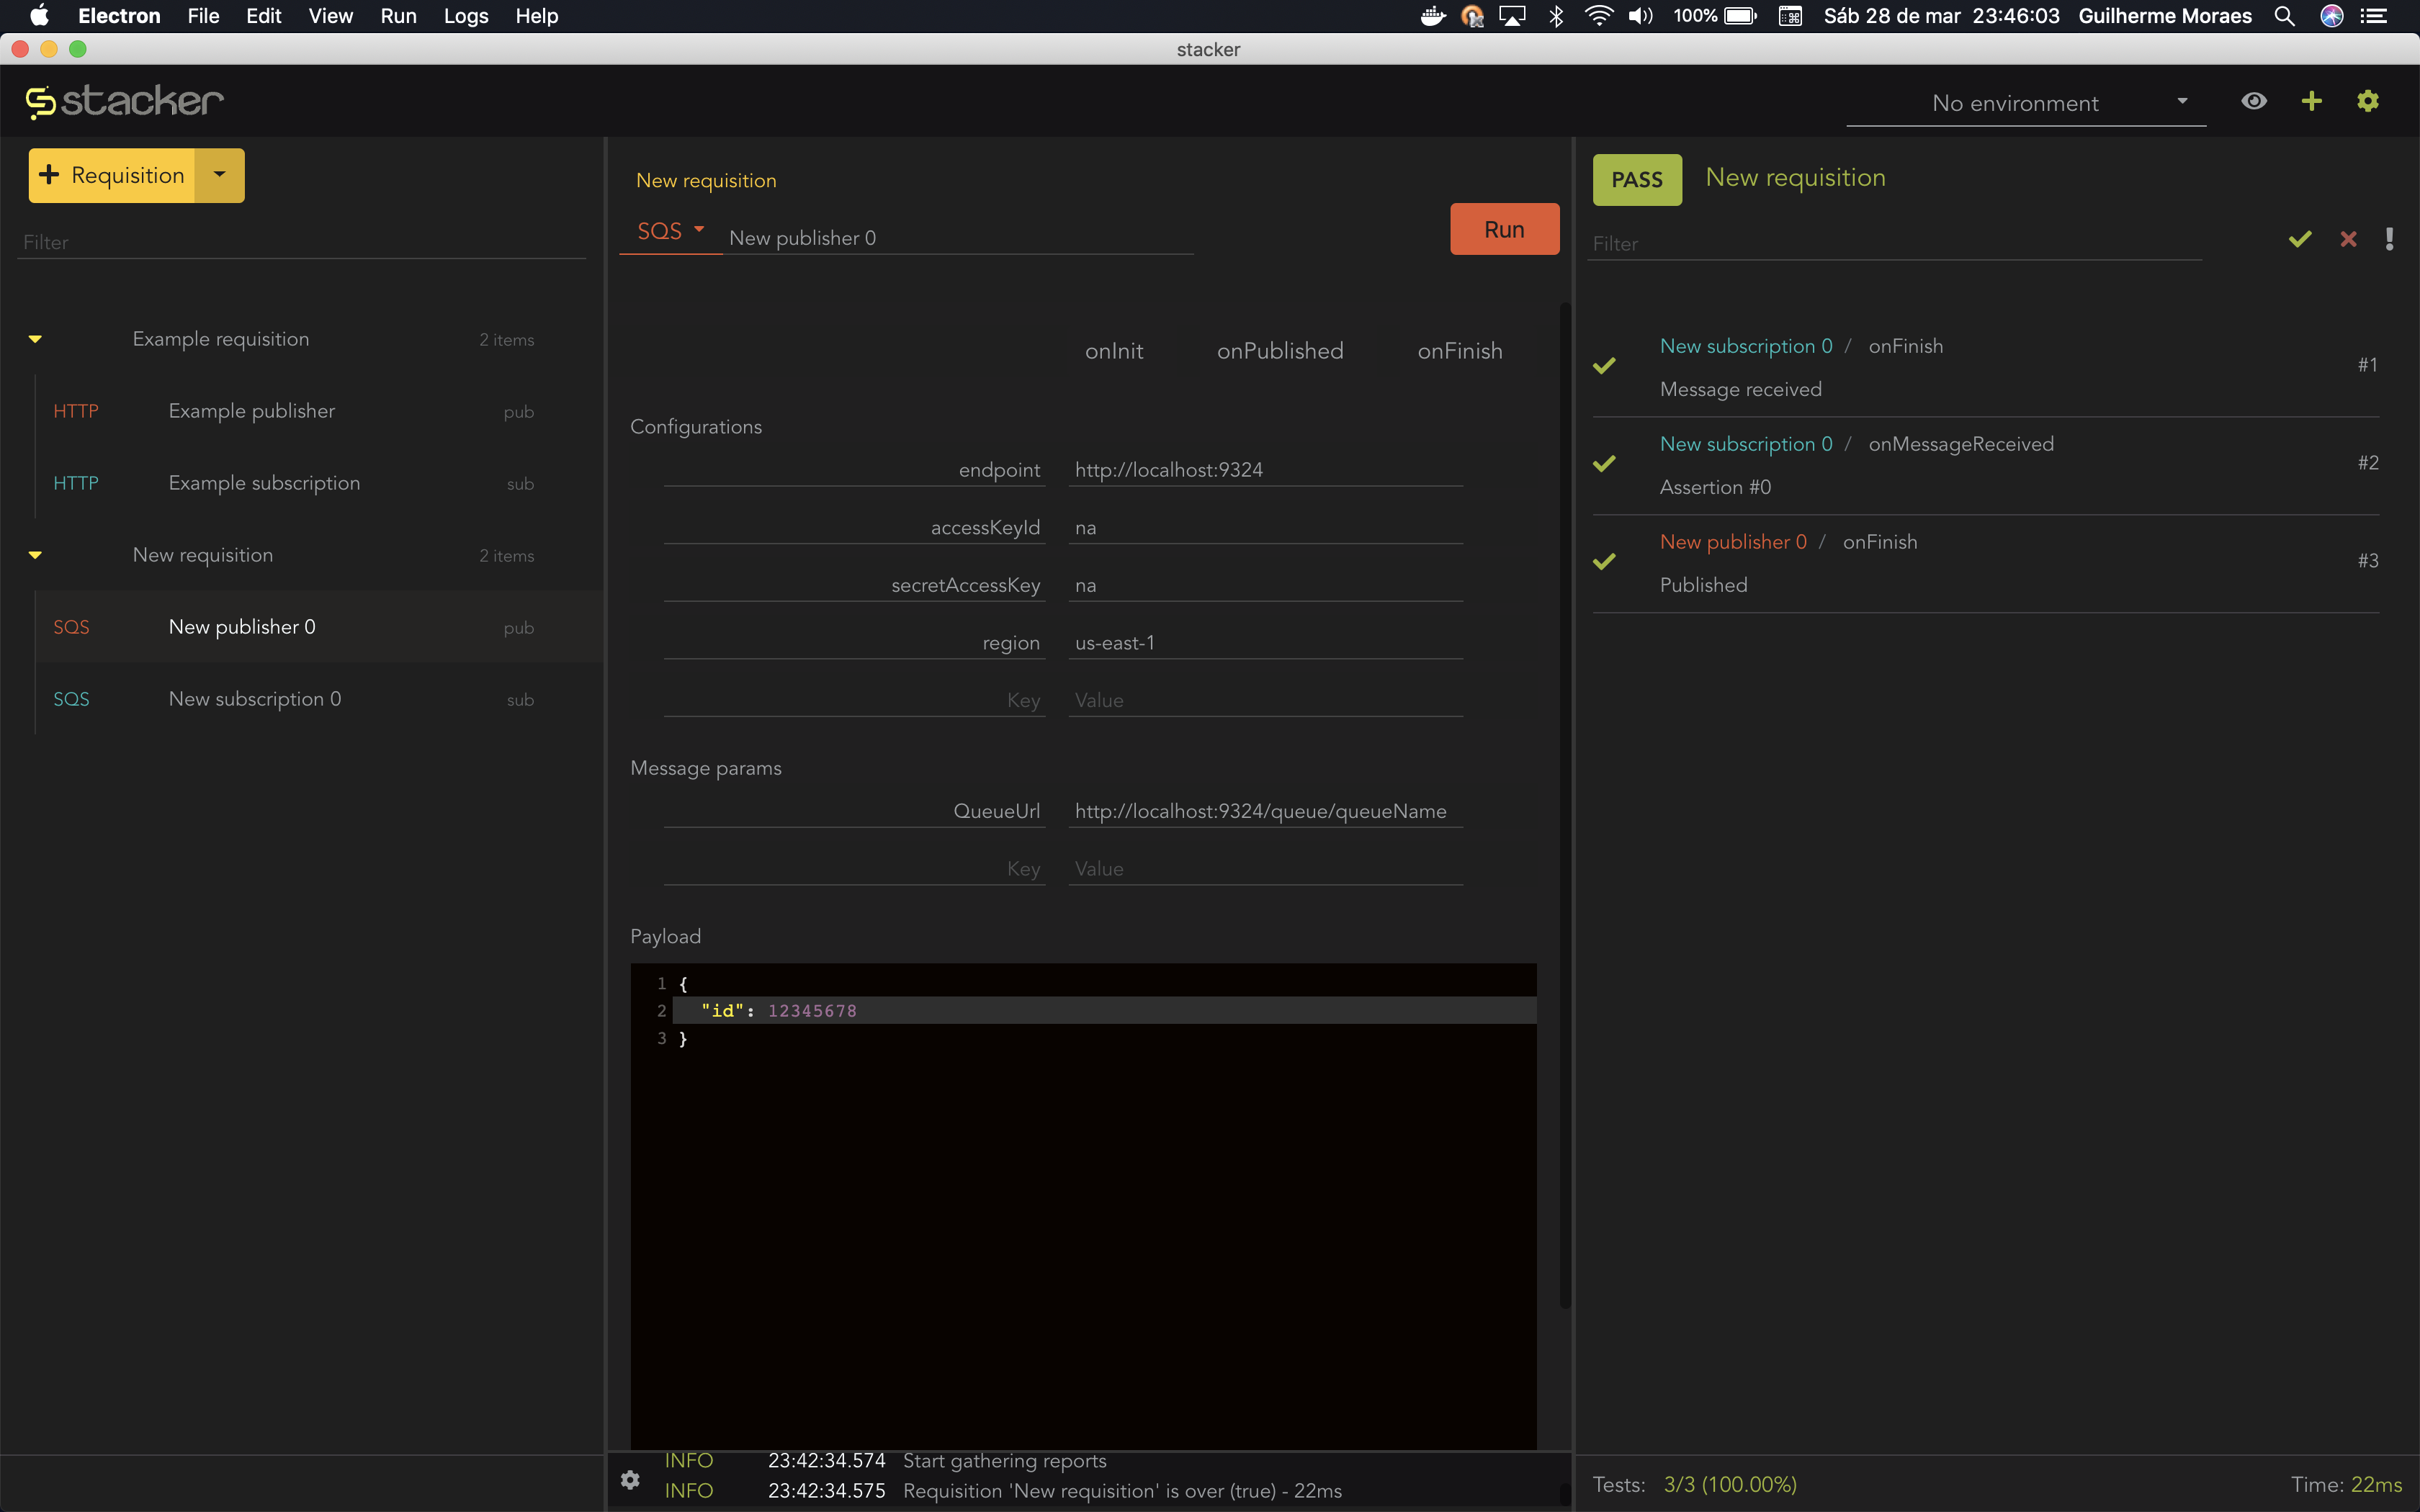The height and width of the screenshot is (1512, 2420).
Task: Click the checkmark beside New publisher 0 result
Action: click(1605, 562)
